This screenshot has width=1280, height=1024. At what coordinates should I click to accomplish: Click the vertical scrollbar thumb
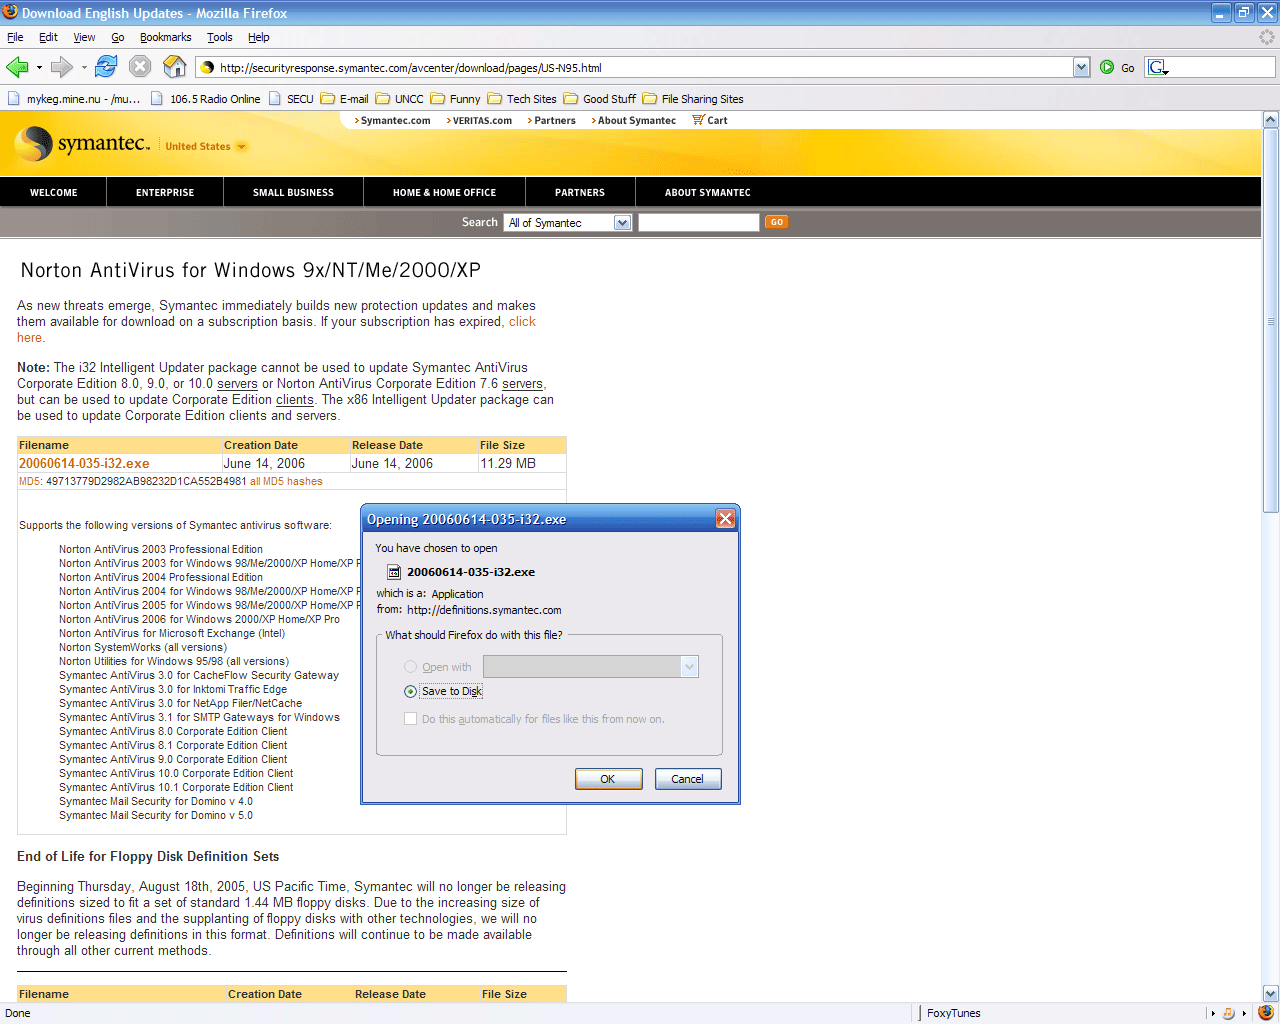coord(1271,320)
